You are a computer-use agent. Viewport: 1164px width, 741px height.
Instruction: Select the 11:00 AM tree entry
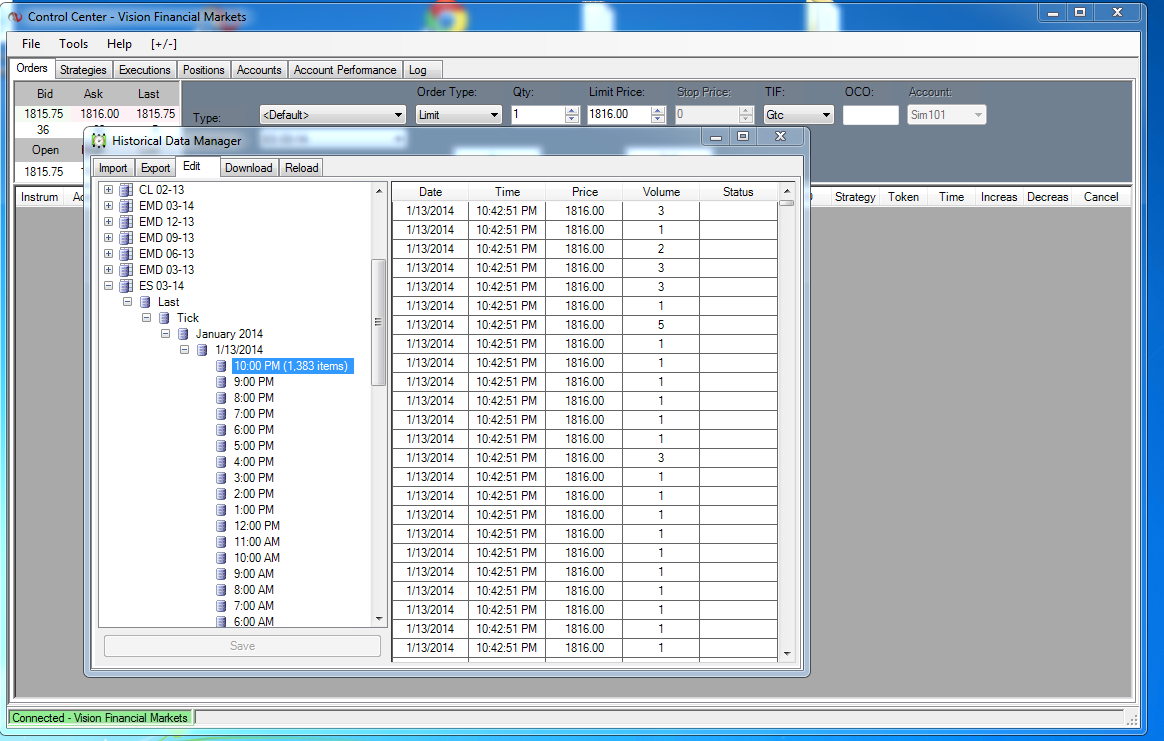pyautogui.click(x=257, y=542)
